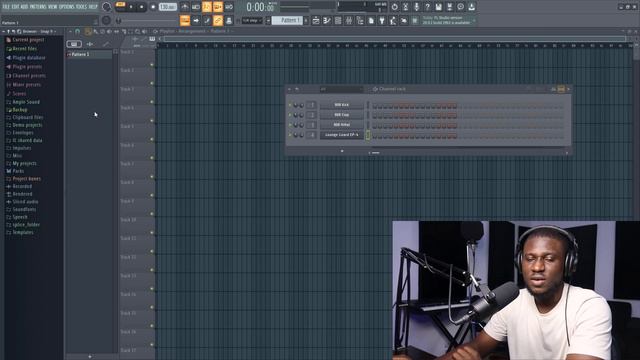Viewport: 640px width, 360px height.
Task: Open the project picker icon
Action: [371, 20]
